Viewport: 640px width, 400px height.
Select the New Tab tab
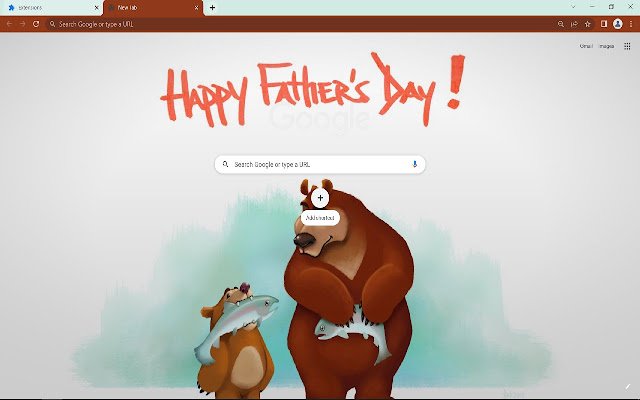(x=153, y=8)
